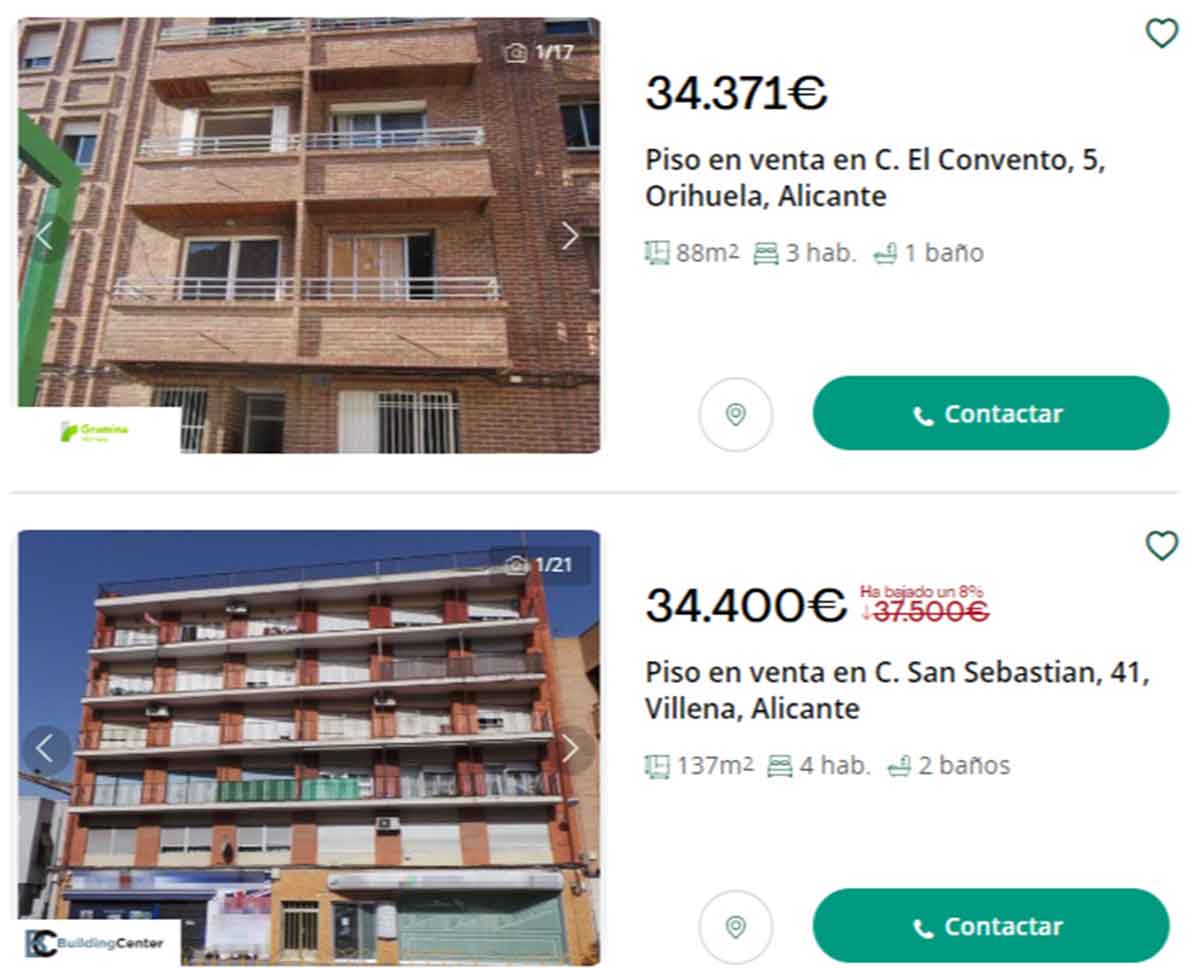Open the Piso en C. San Sebastian listing title

[897, 691]
